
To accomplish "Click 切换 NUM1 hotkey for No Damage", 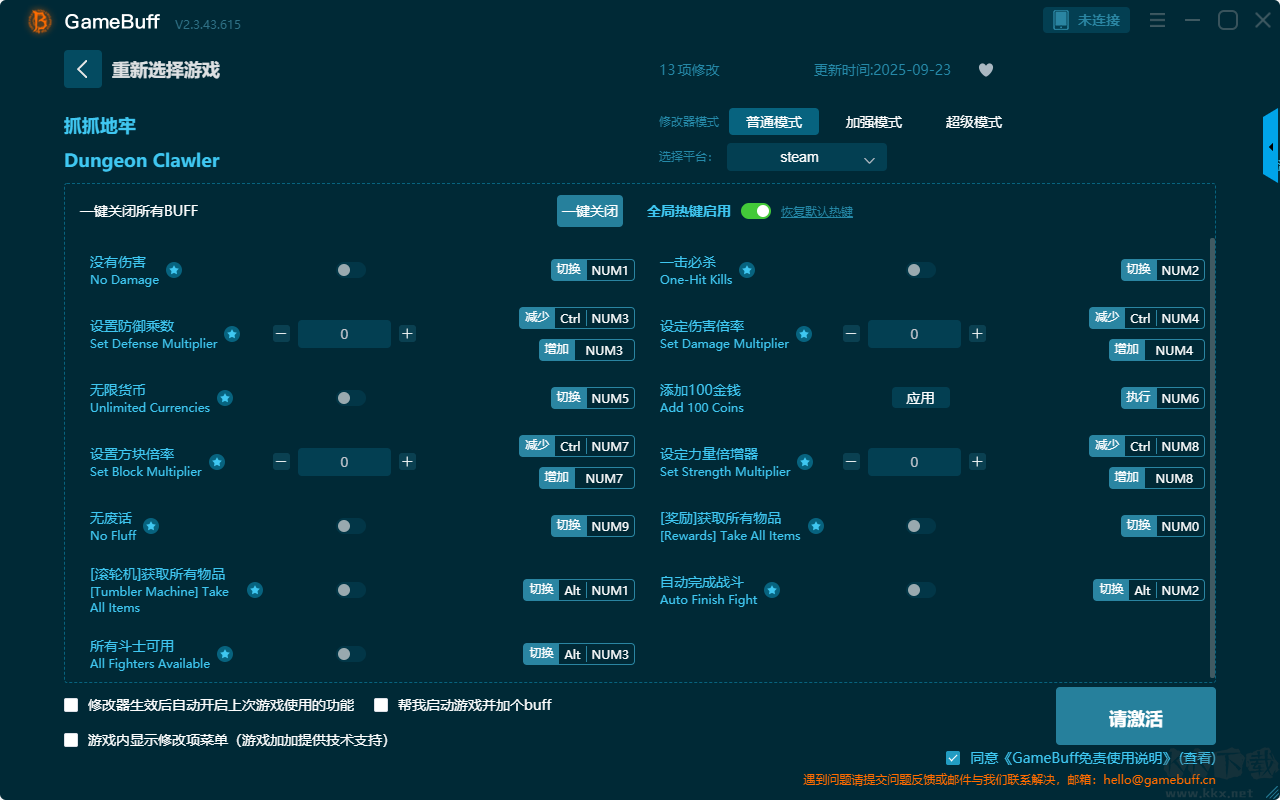I will pos(593,270).
